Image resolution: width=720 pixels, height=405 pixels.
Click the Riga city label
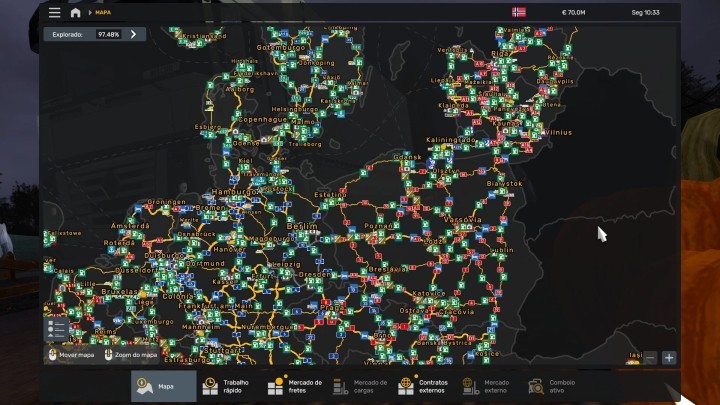[500, 53]
